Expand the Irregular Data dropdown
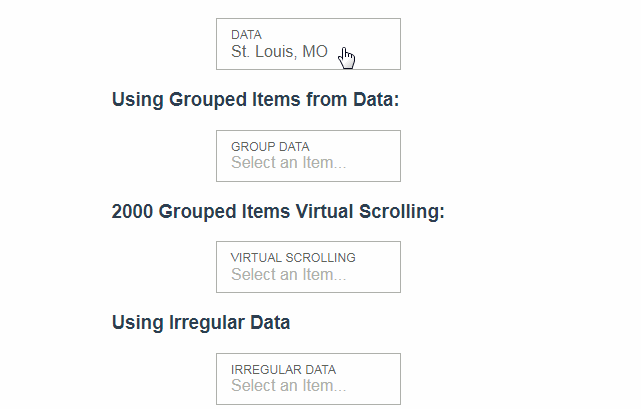The height and width of the screenshot is (409, 641). click(308, 379)
